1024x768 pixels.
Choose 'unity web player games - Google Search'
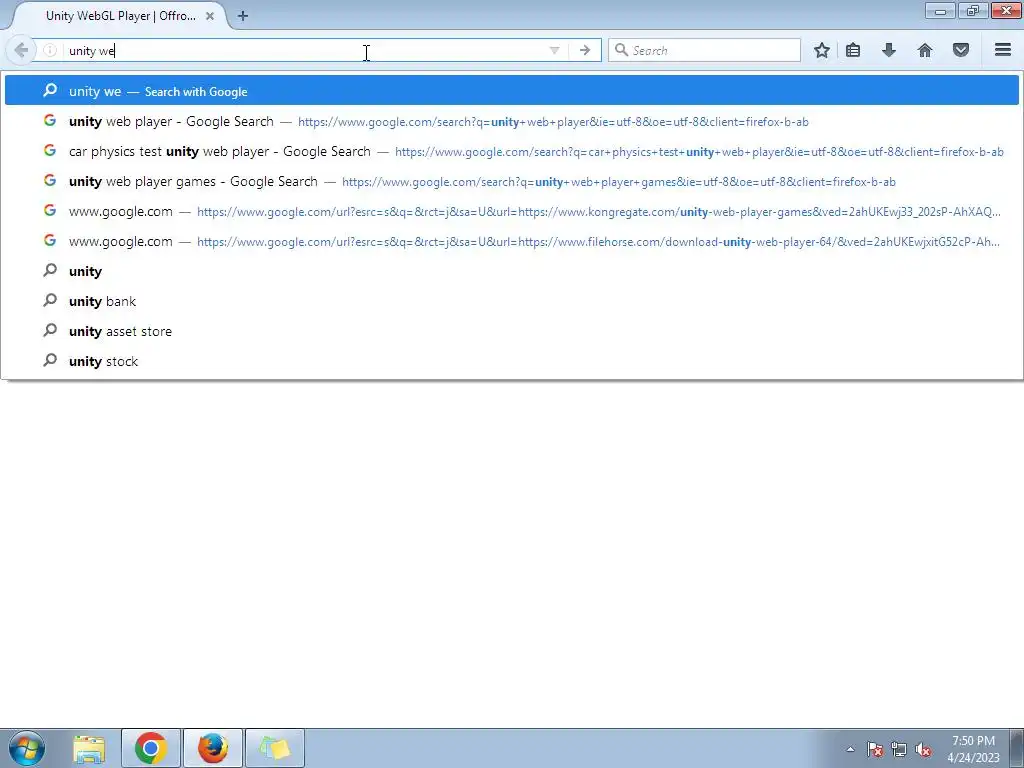[x=511, y=182]
